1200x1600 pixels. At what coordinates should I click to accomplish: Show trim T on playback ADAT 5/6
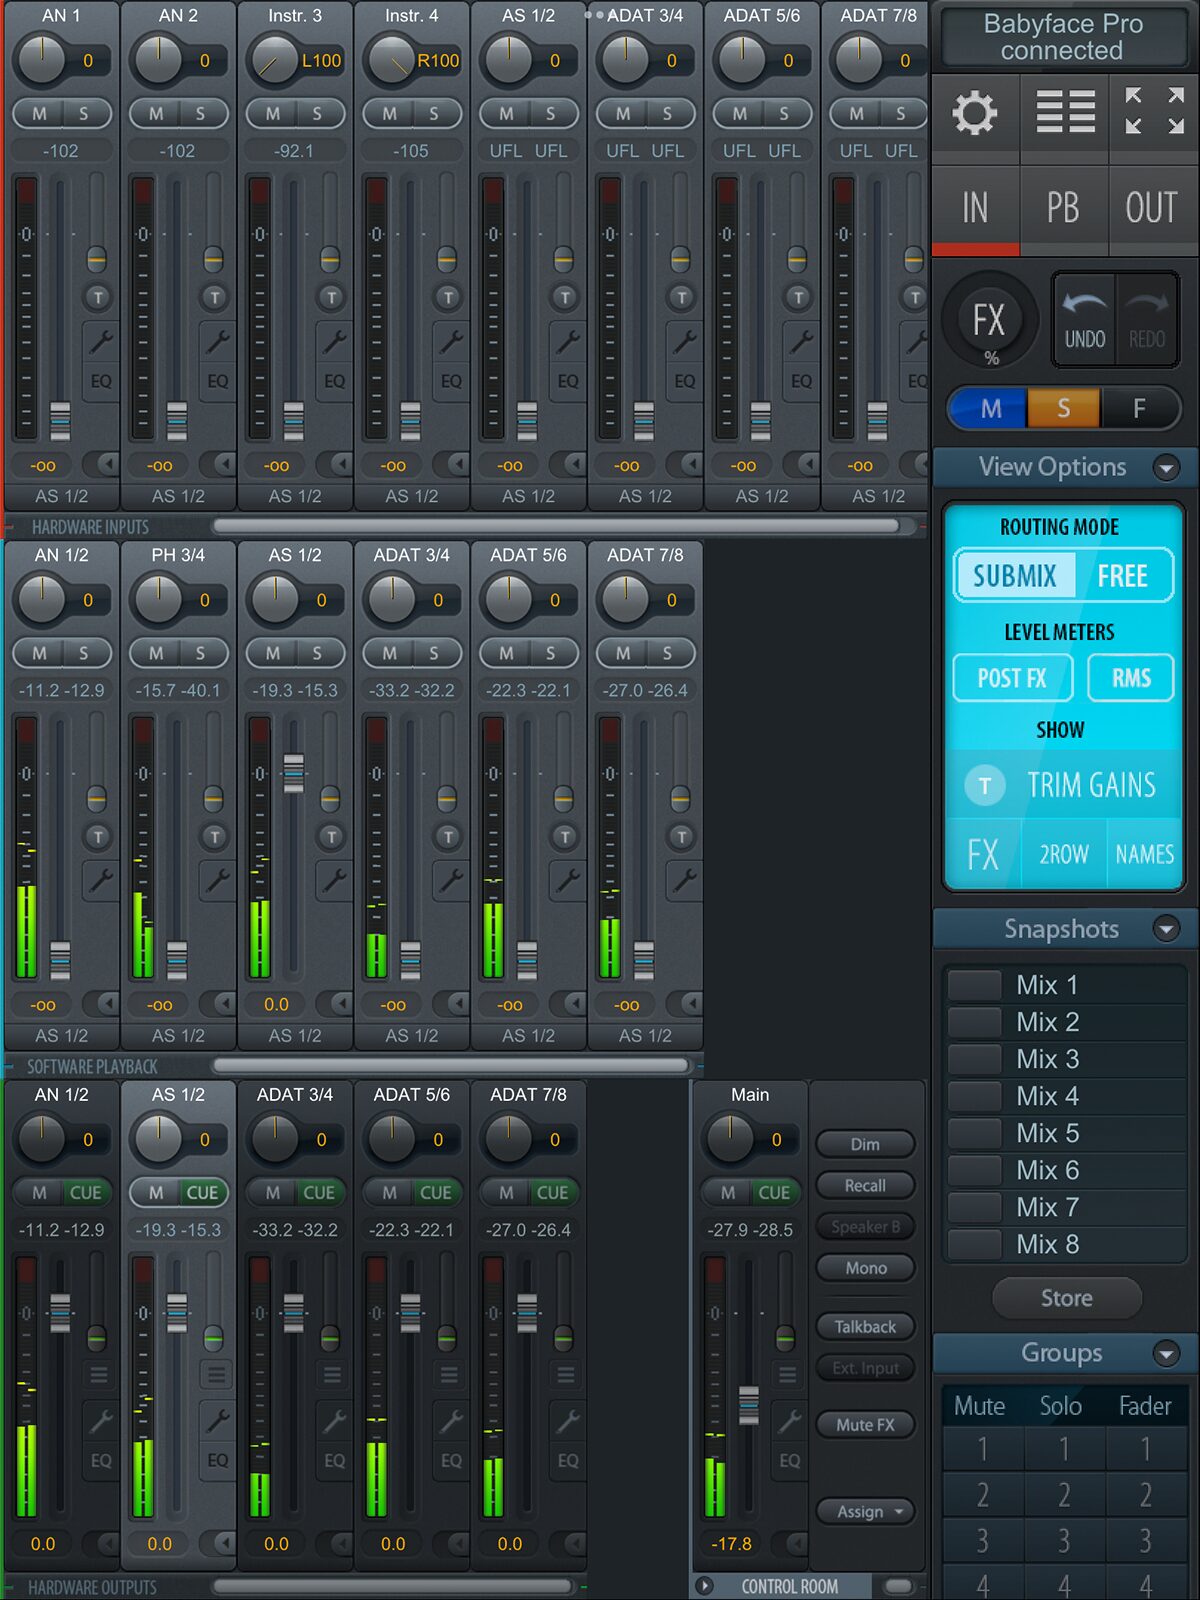click(564, 837)
